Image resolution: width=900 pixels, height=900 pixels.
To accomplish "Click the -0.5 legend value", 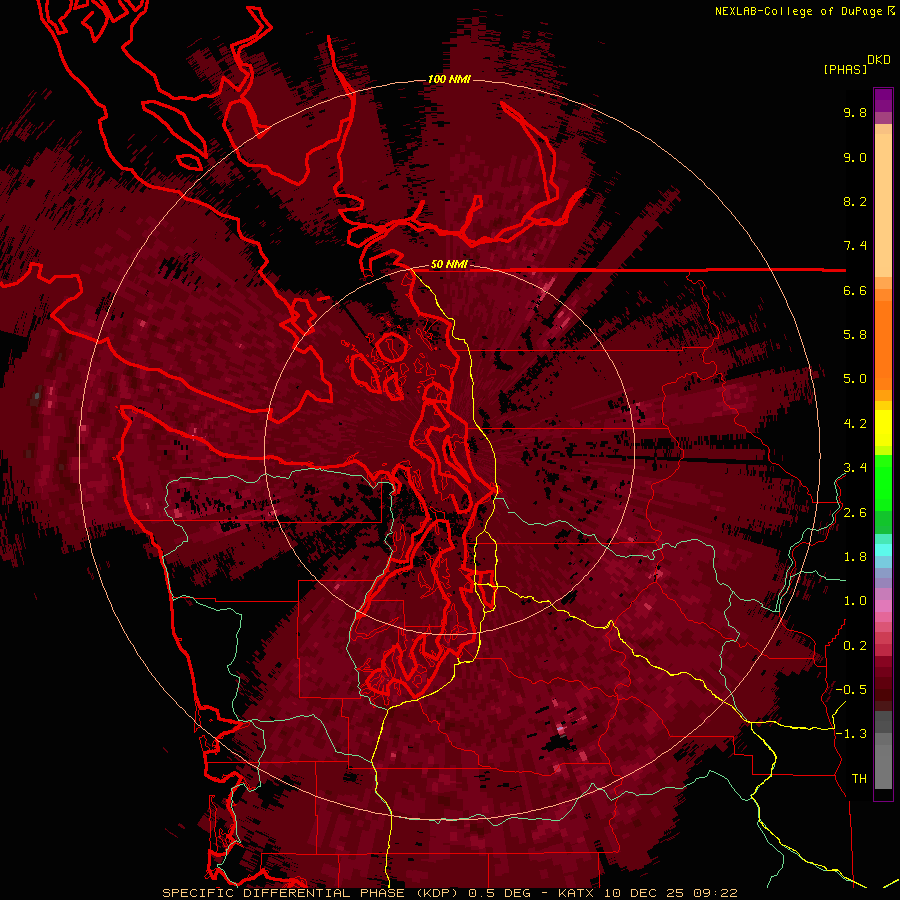I will pos(851,690).
